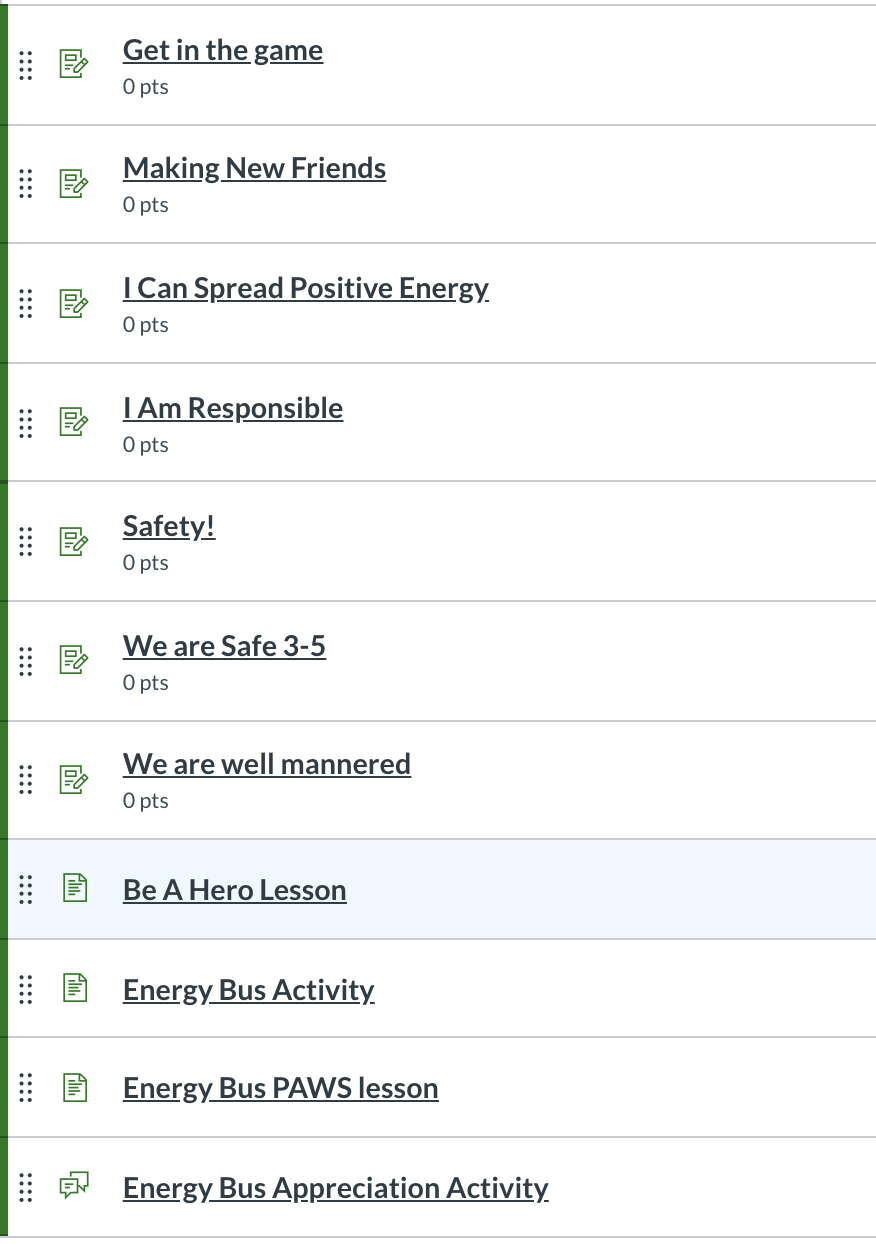Click the assignment icon beside I Am Responsible
The width and height of the screenshot is (876, 1244).
pos(74,422)
